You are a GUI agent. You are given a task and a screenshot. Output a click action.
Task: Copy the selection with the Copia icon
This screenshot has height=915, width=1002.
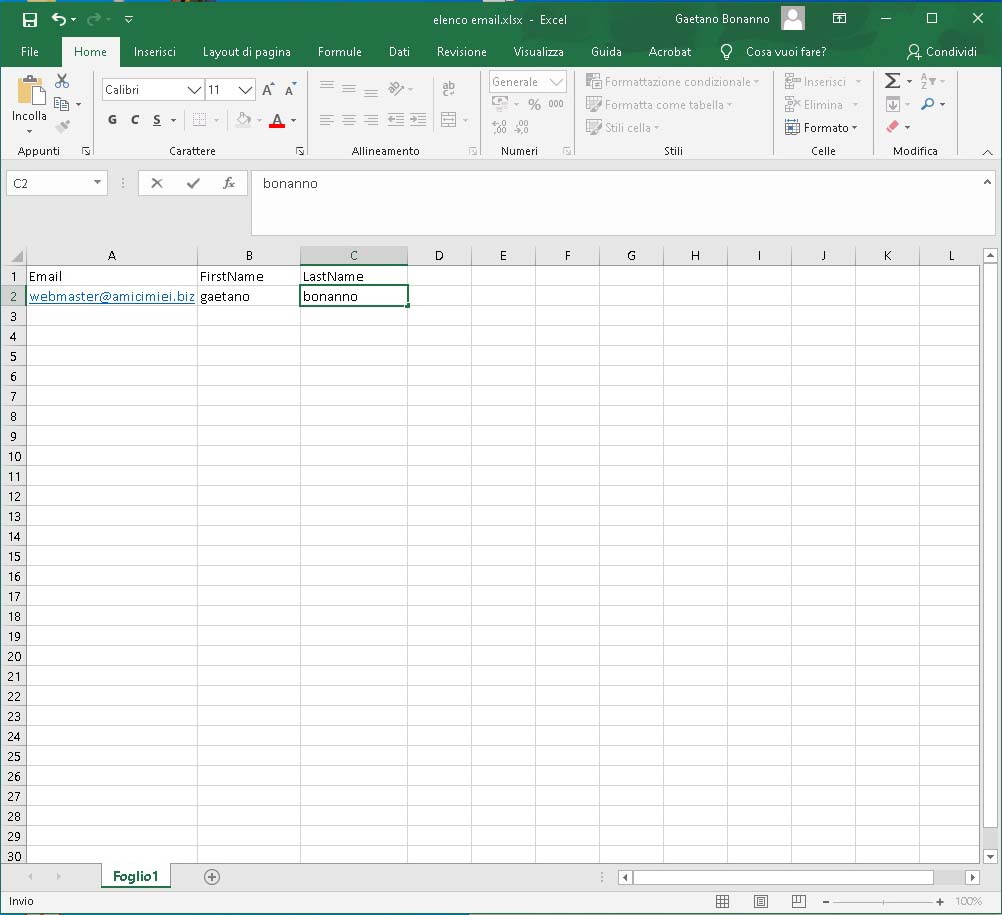(61, 104)
